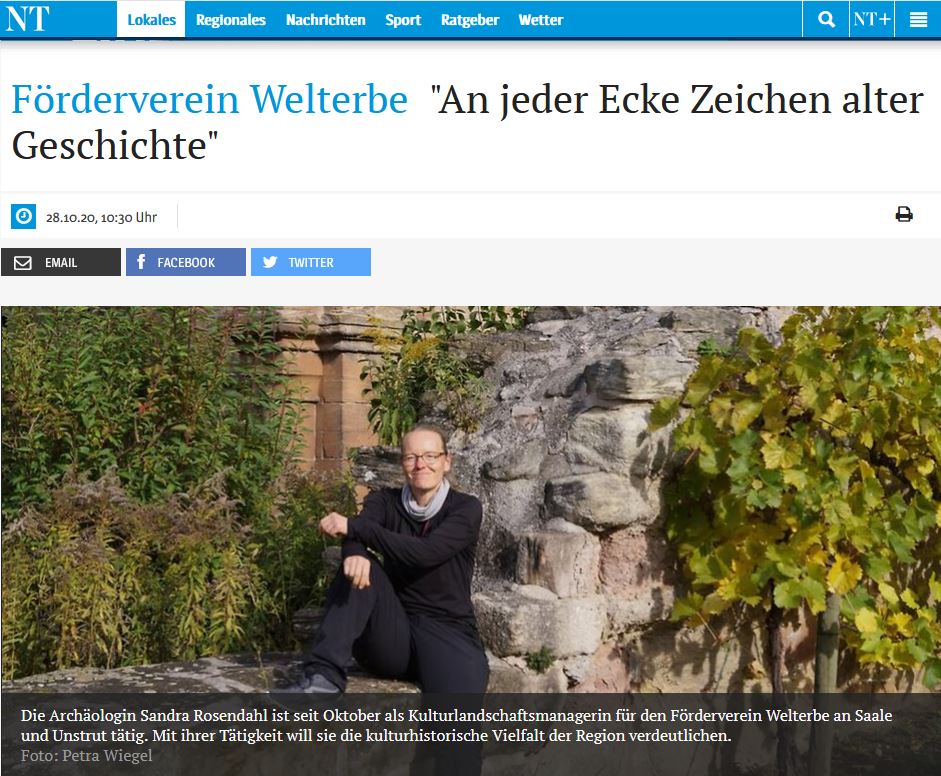This screenshot has height=776, width=941.
Task: Click the NT+ premium icon
Action: coord(871,20)
